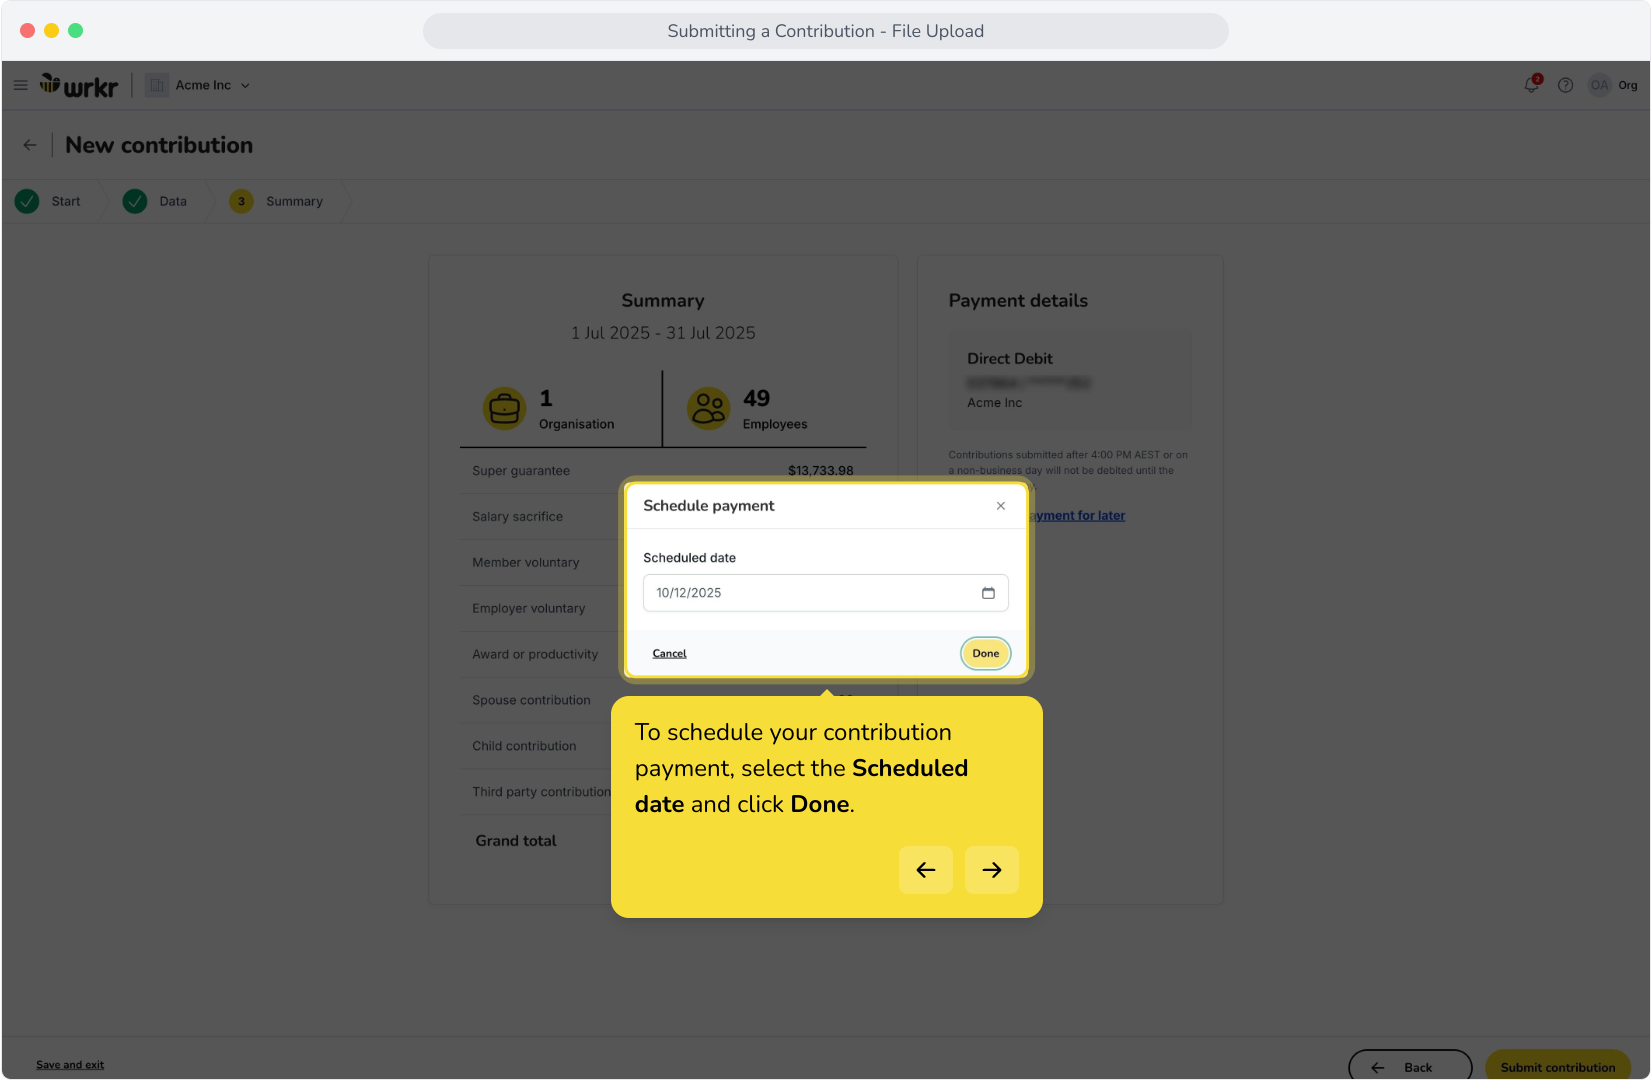Open the calendar picker in Scheduled date
Image resolution: width=1652 pixels, height=1080 pixels.
tap(988, 593)
